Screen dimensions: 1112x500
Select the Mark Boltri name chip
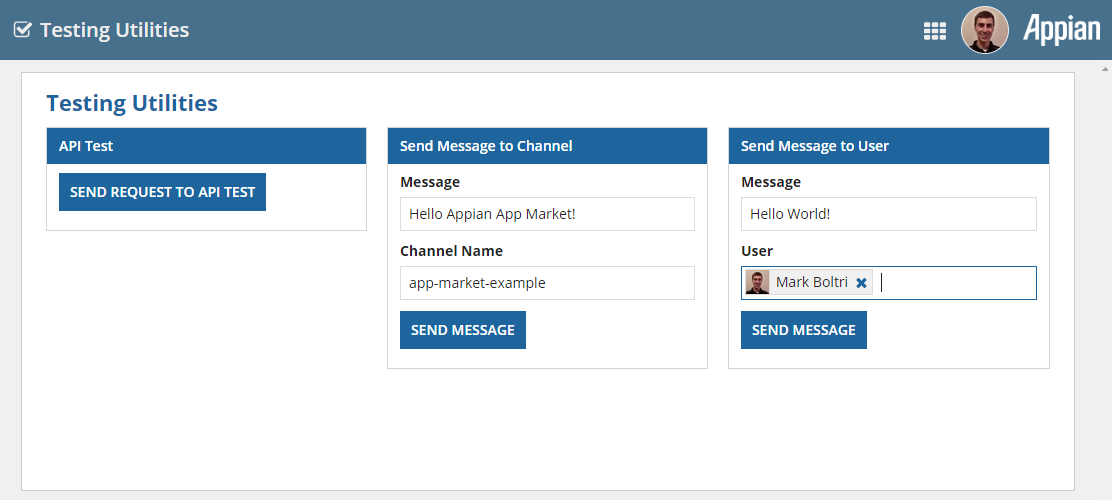811,283
